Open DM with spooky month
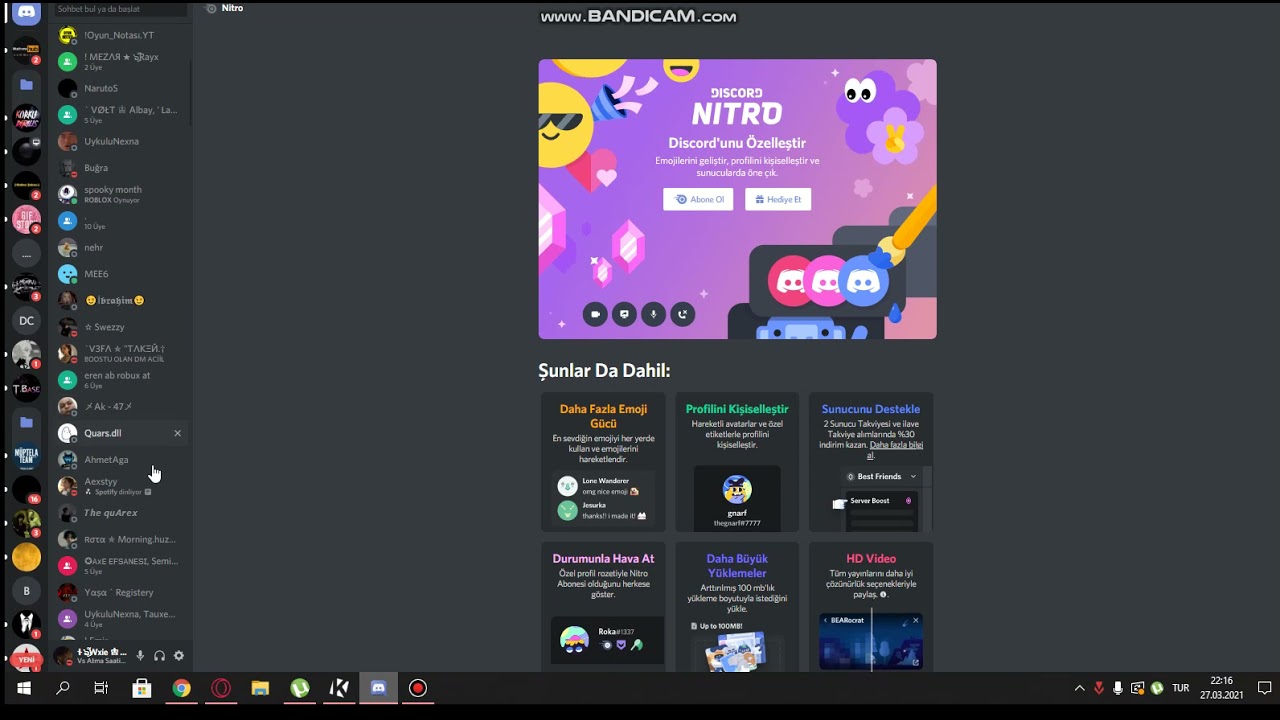The height and width of the screenshot is (720, 1280). (x=120, y=194)
